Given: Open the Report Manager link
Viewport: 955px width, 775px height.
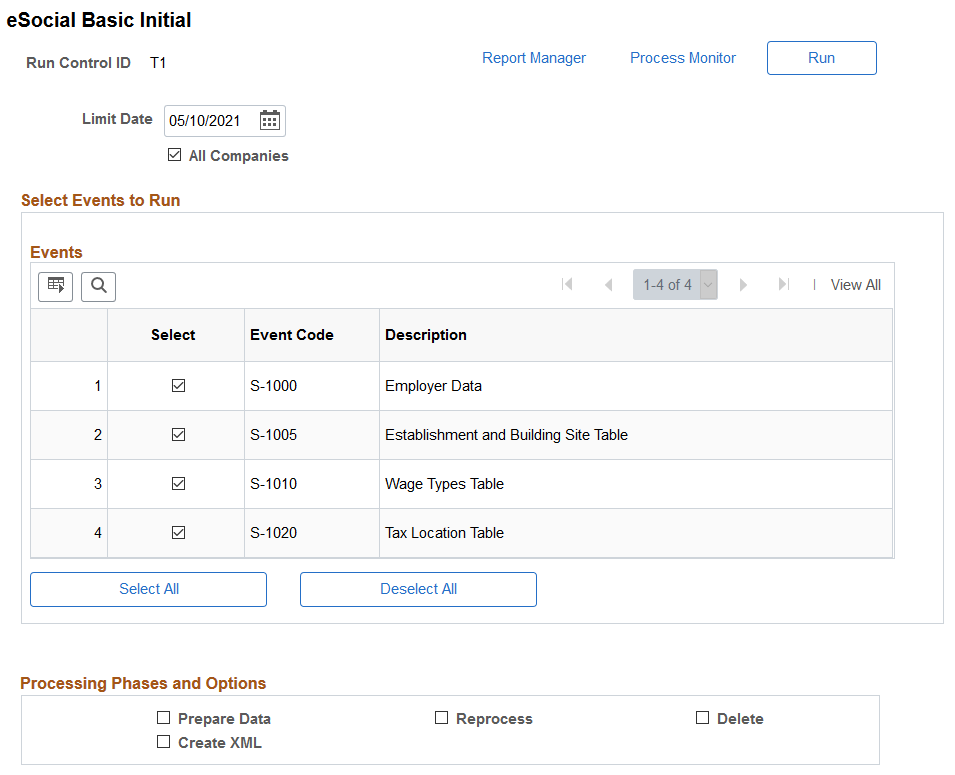Looking at the screenshot, I should [534, 58].
